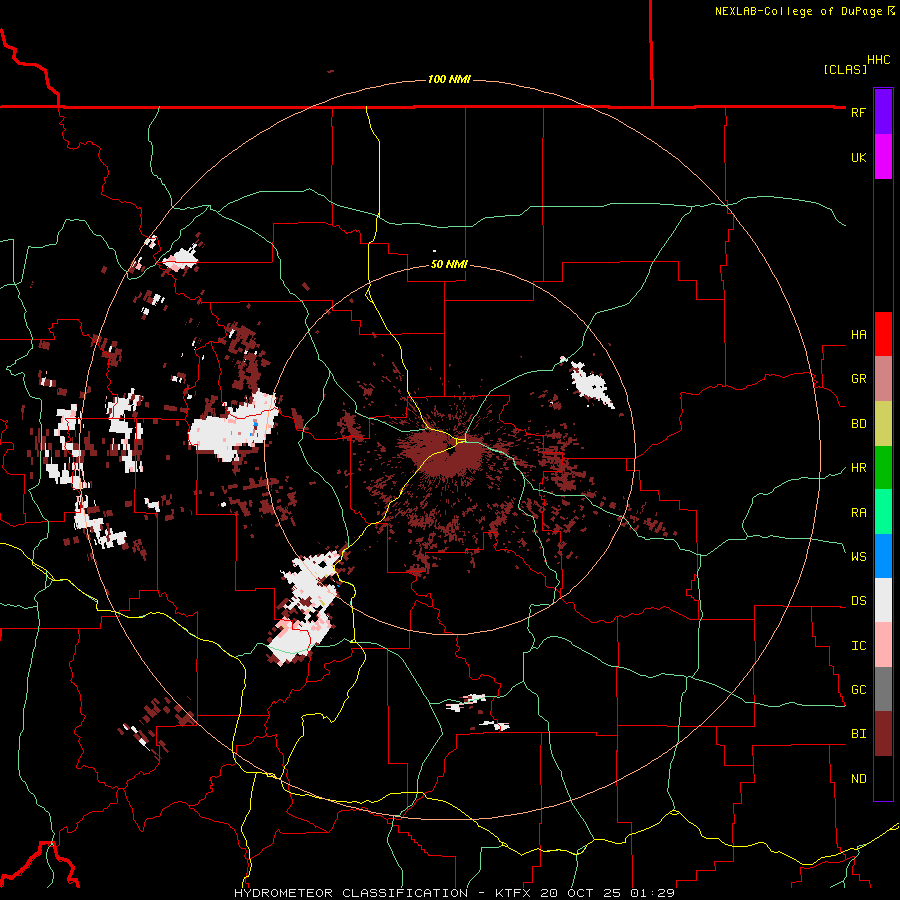Click the BD legend label

858,424
